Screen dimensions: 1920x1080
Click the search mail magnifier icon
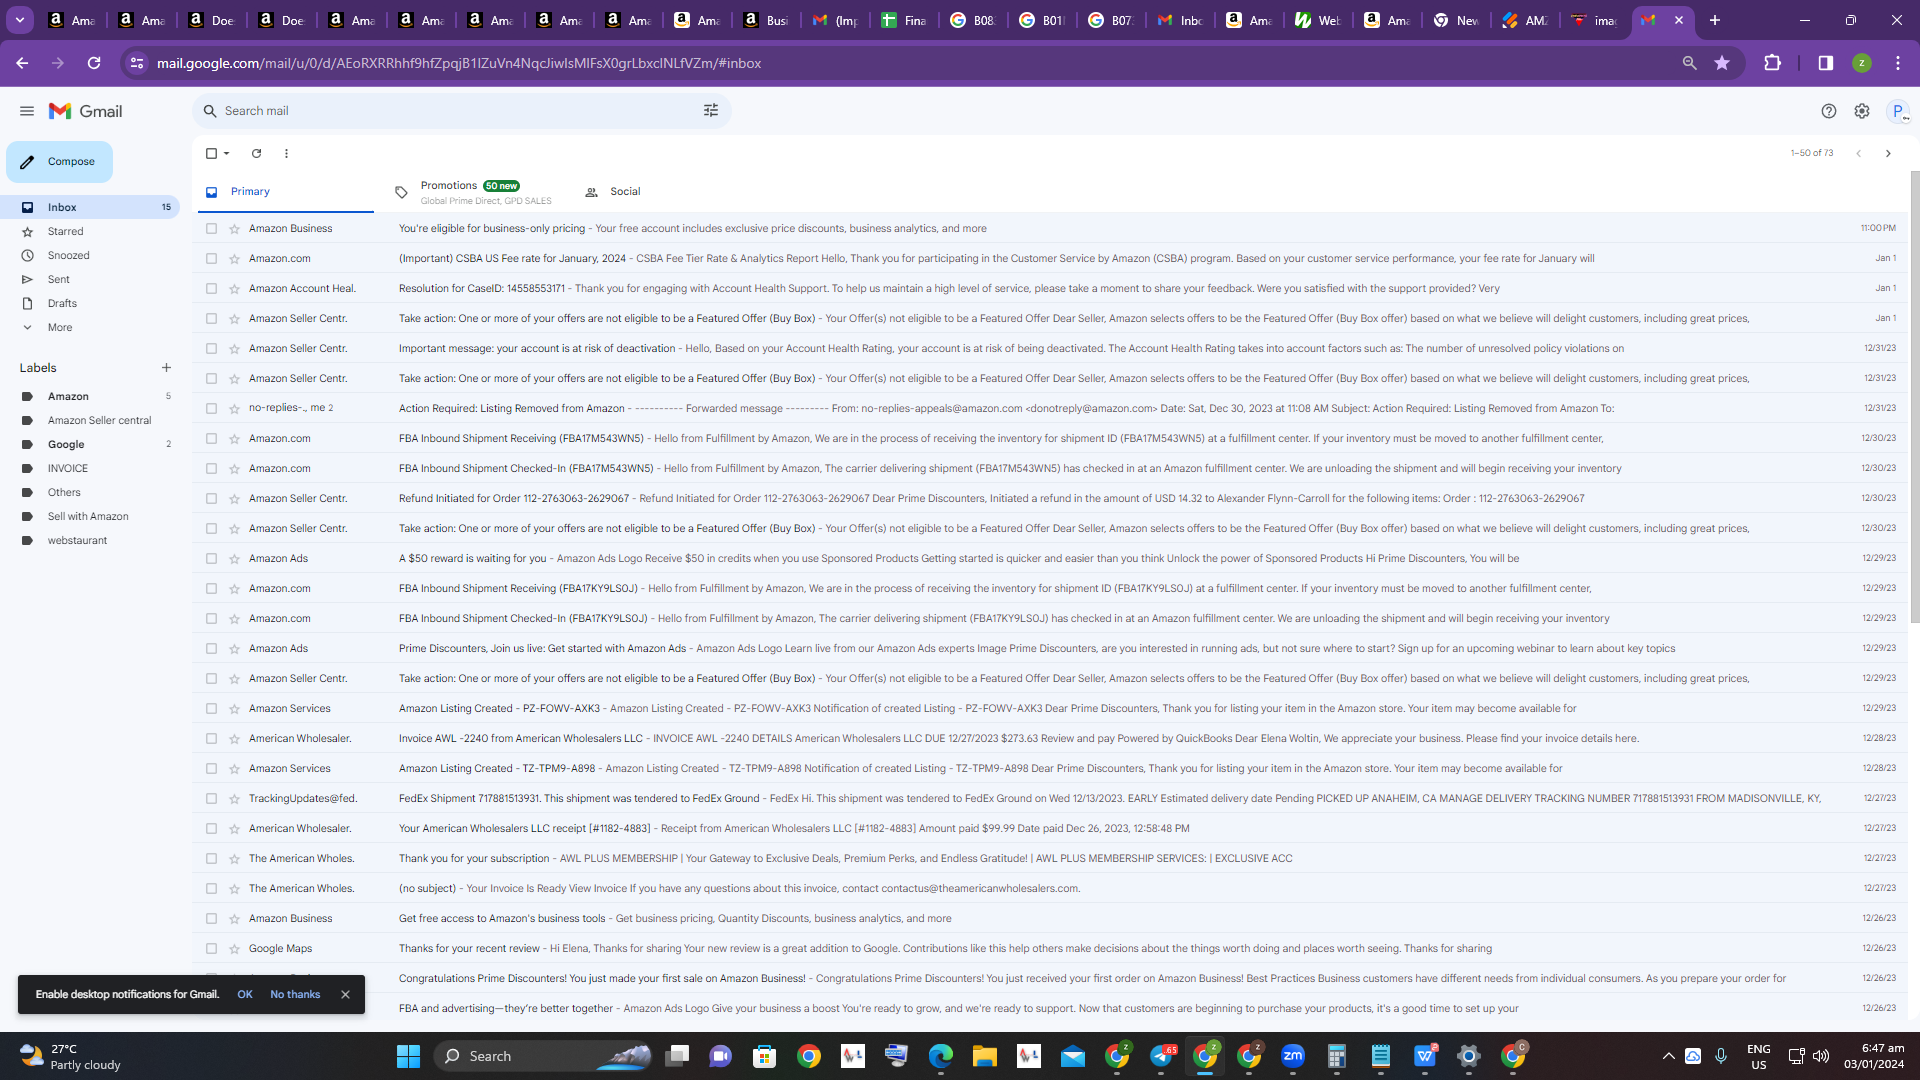coord(210,111)
